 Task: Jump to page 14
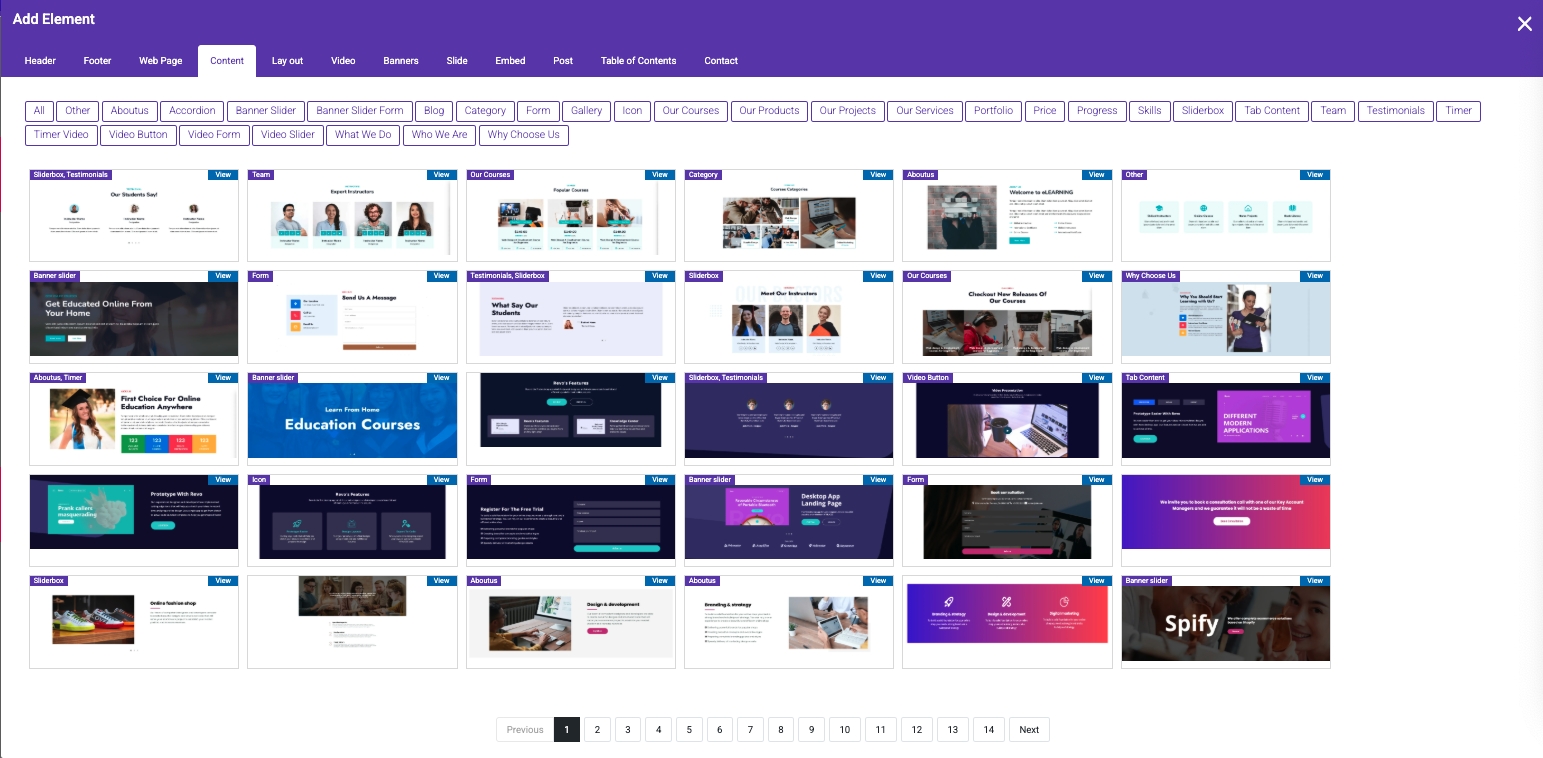[988, 730]
